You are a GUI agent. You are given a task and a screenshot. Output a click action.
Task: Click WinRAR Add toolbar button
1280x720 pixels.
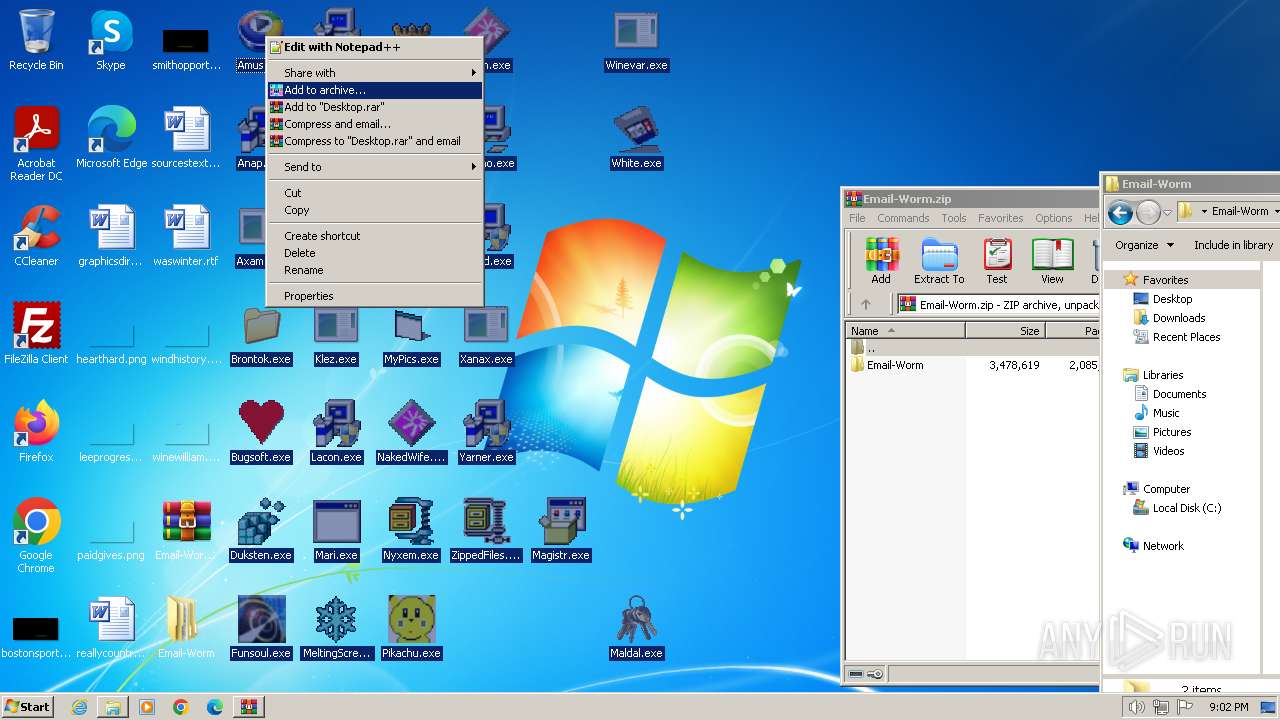[881, 261]
